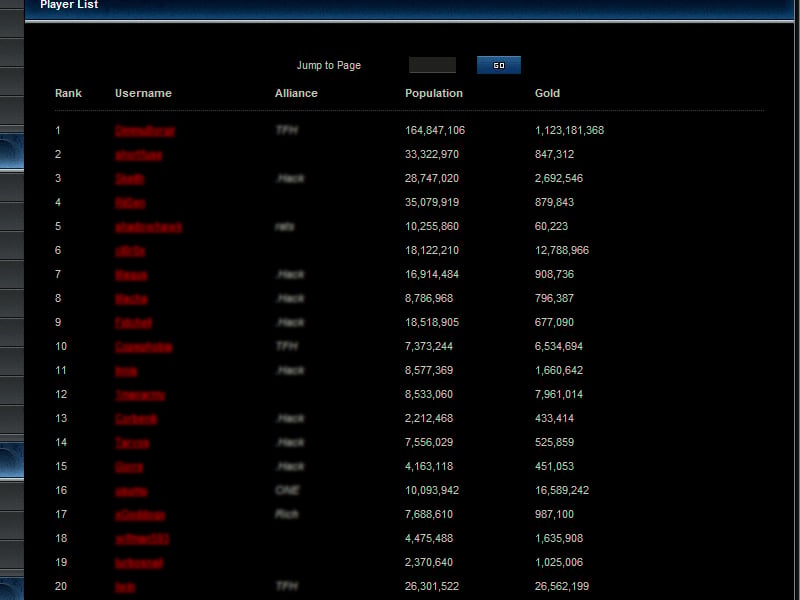
Task: Open the username link in rank 2 row
Action: point(139,155)
